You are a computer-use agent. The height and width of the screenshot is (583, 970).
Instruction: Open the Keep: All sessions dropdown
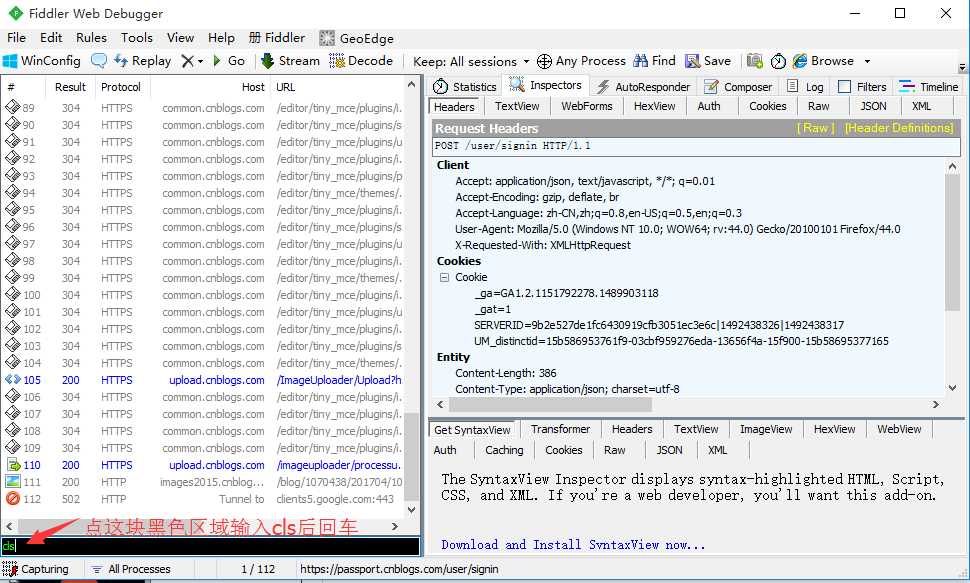471,61
